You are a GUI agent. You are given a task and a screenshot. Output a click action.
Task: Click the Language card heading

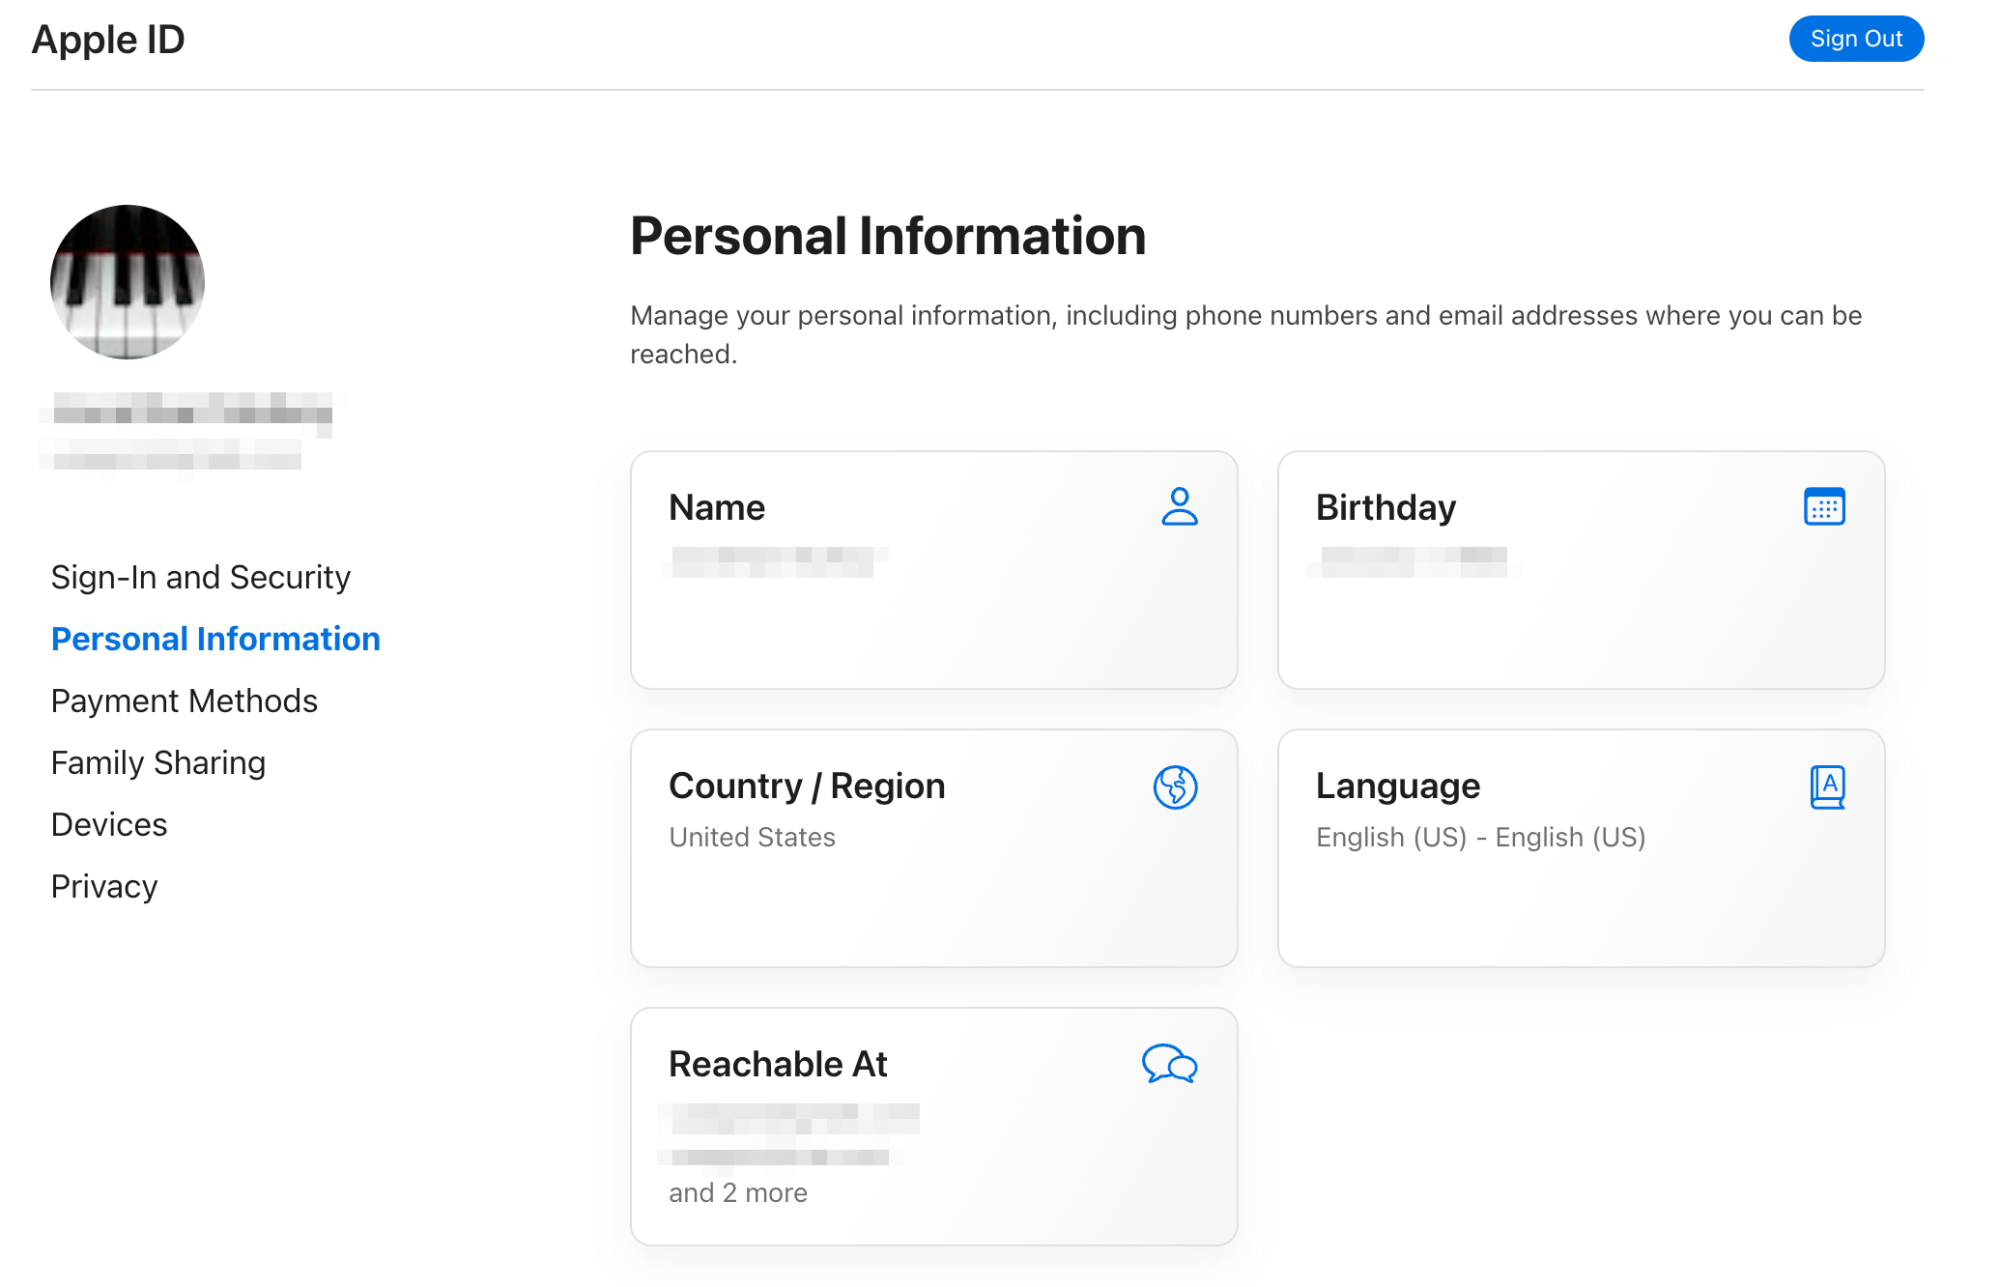click(x=1398, y=786)
